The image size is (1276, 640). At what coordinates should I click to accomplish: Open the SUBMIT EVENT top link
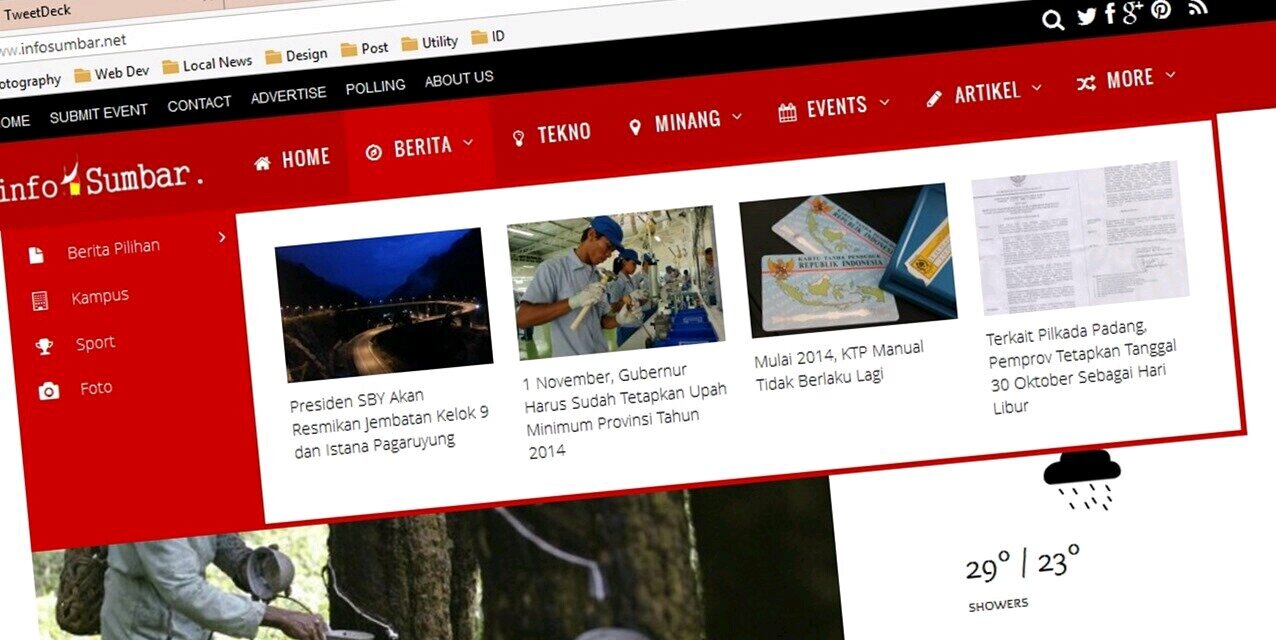(x=99, y=113)
